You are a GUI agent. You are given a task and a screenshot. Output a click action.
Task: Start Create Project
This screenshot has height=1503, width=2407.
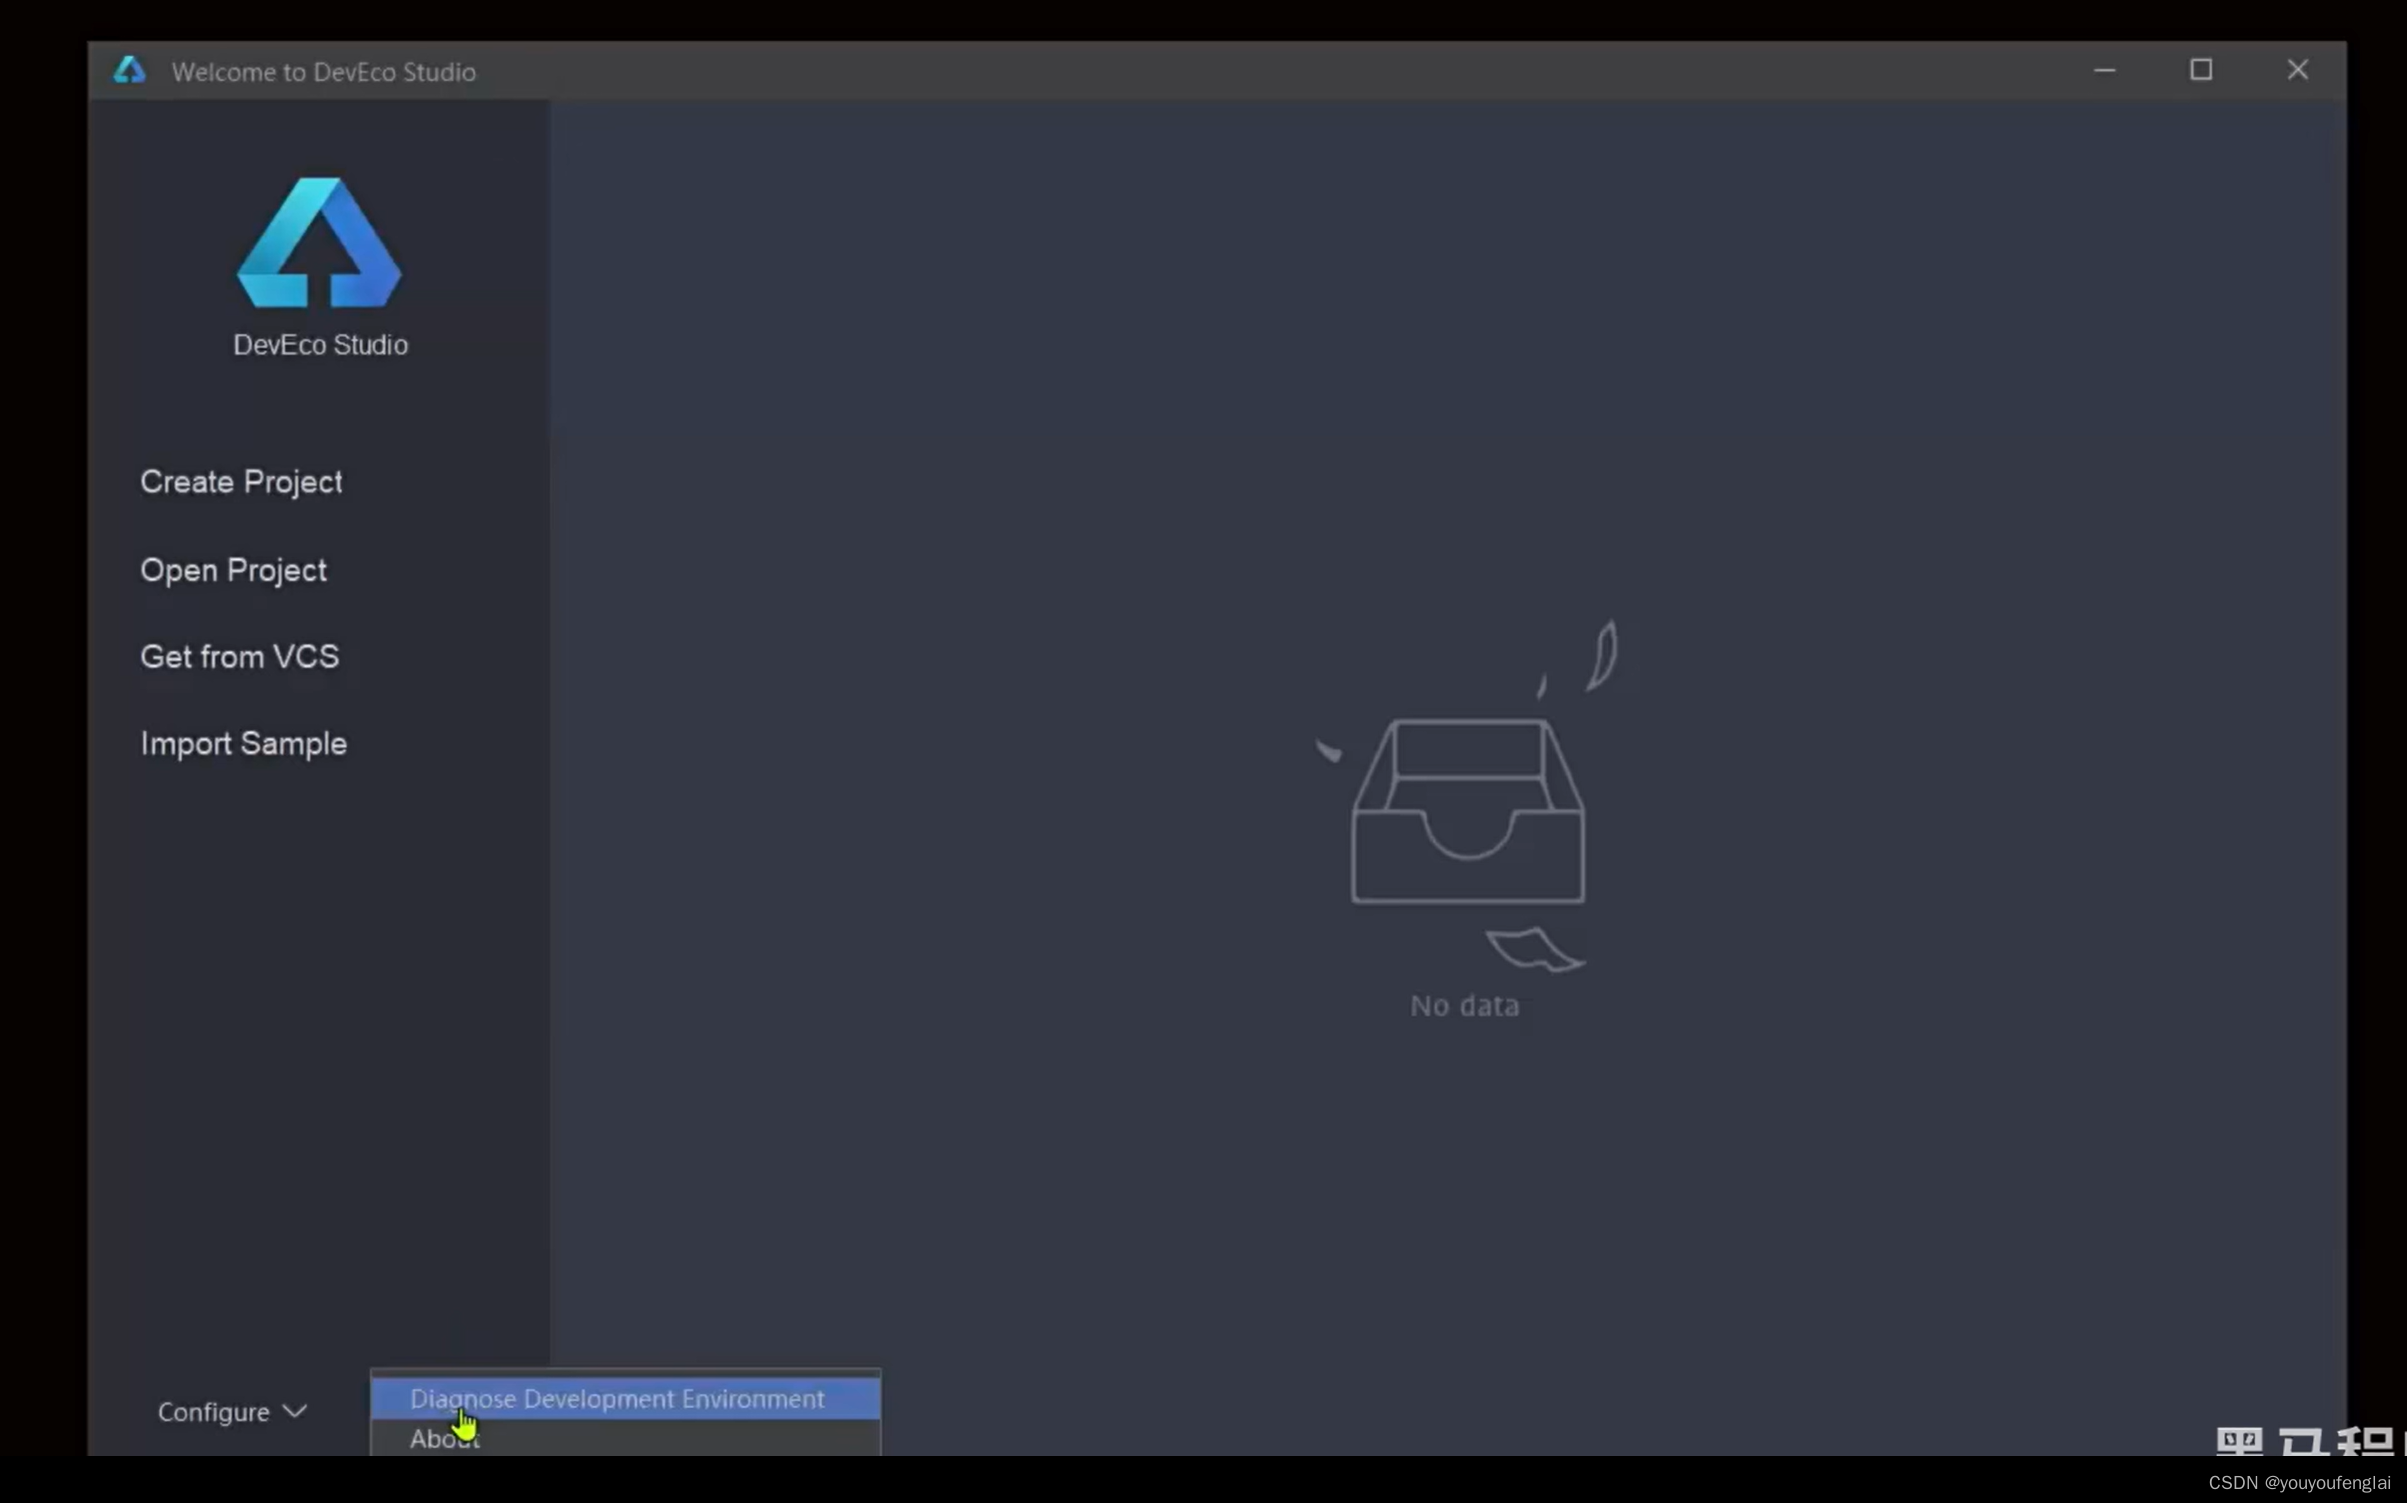pyautogui.click(x=241, y=482)
